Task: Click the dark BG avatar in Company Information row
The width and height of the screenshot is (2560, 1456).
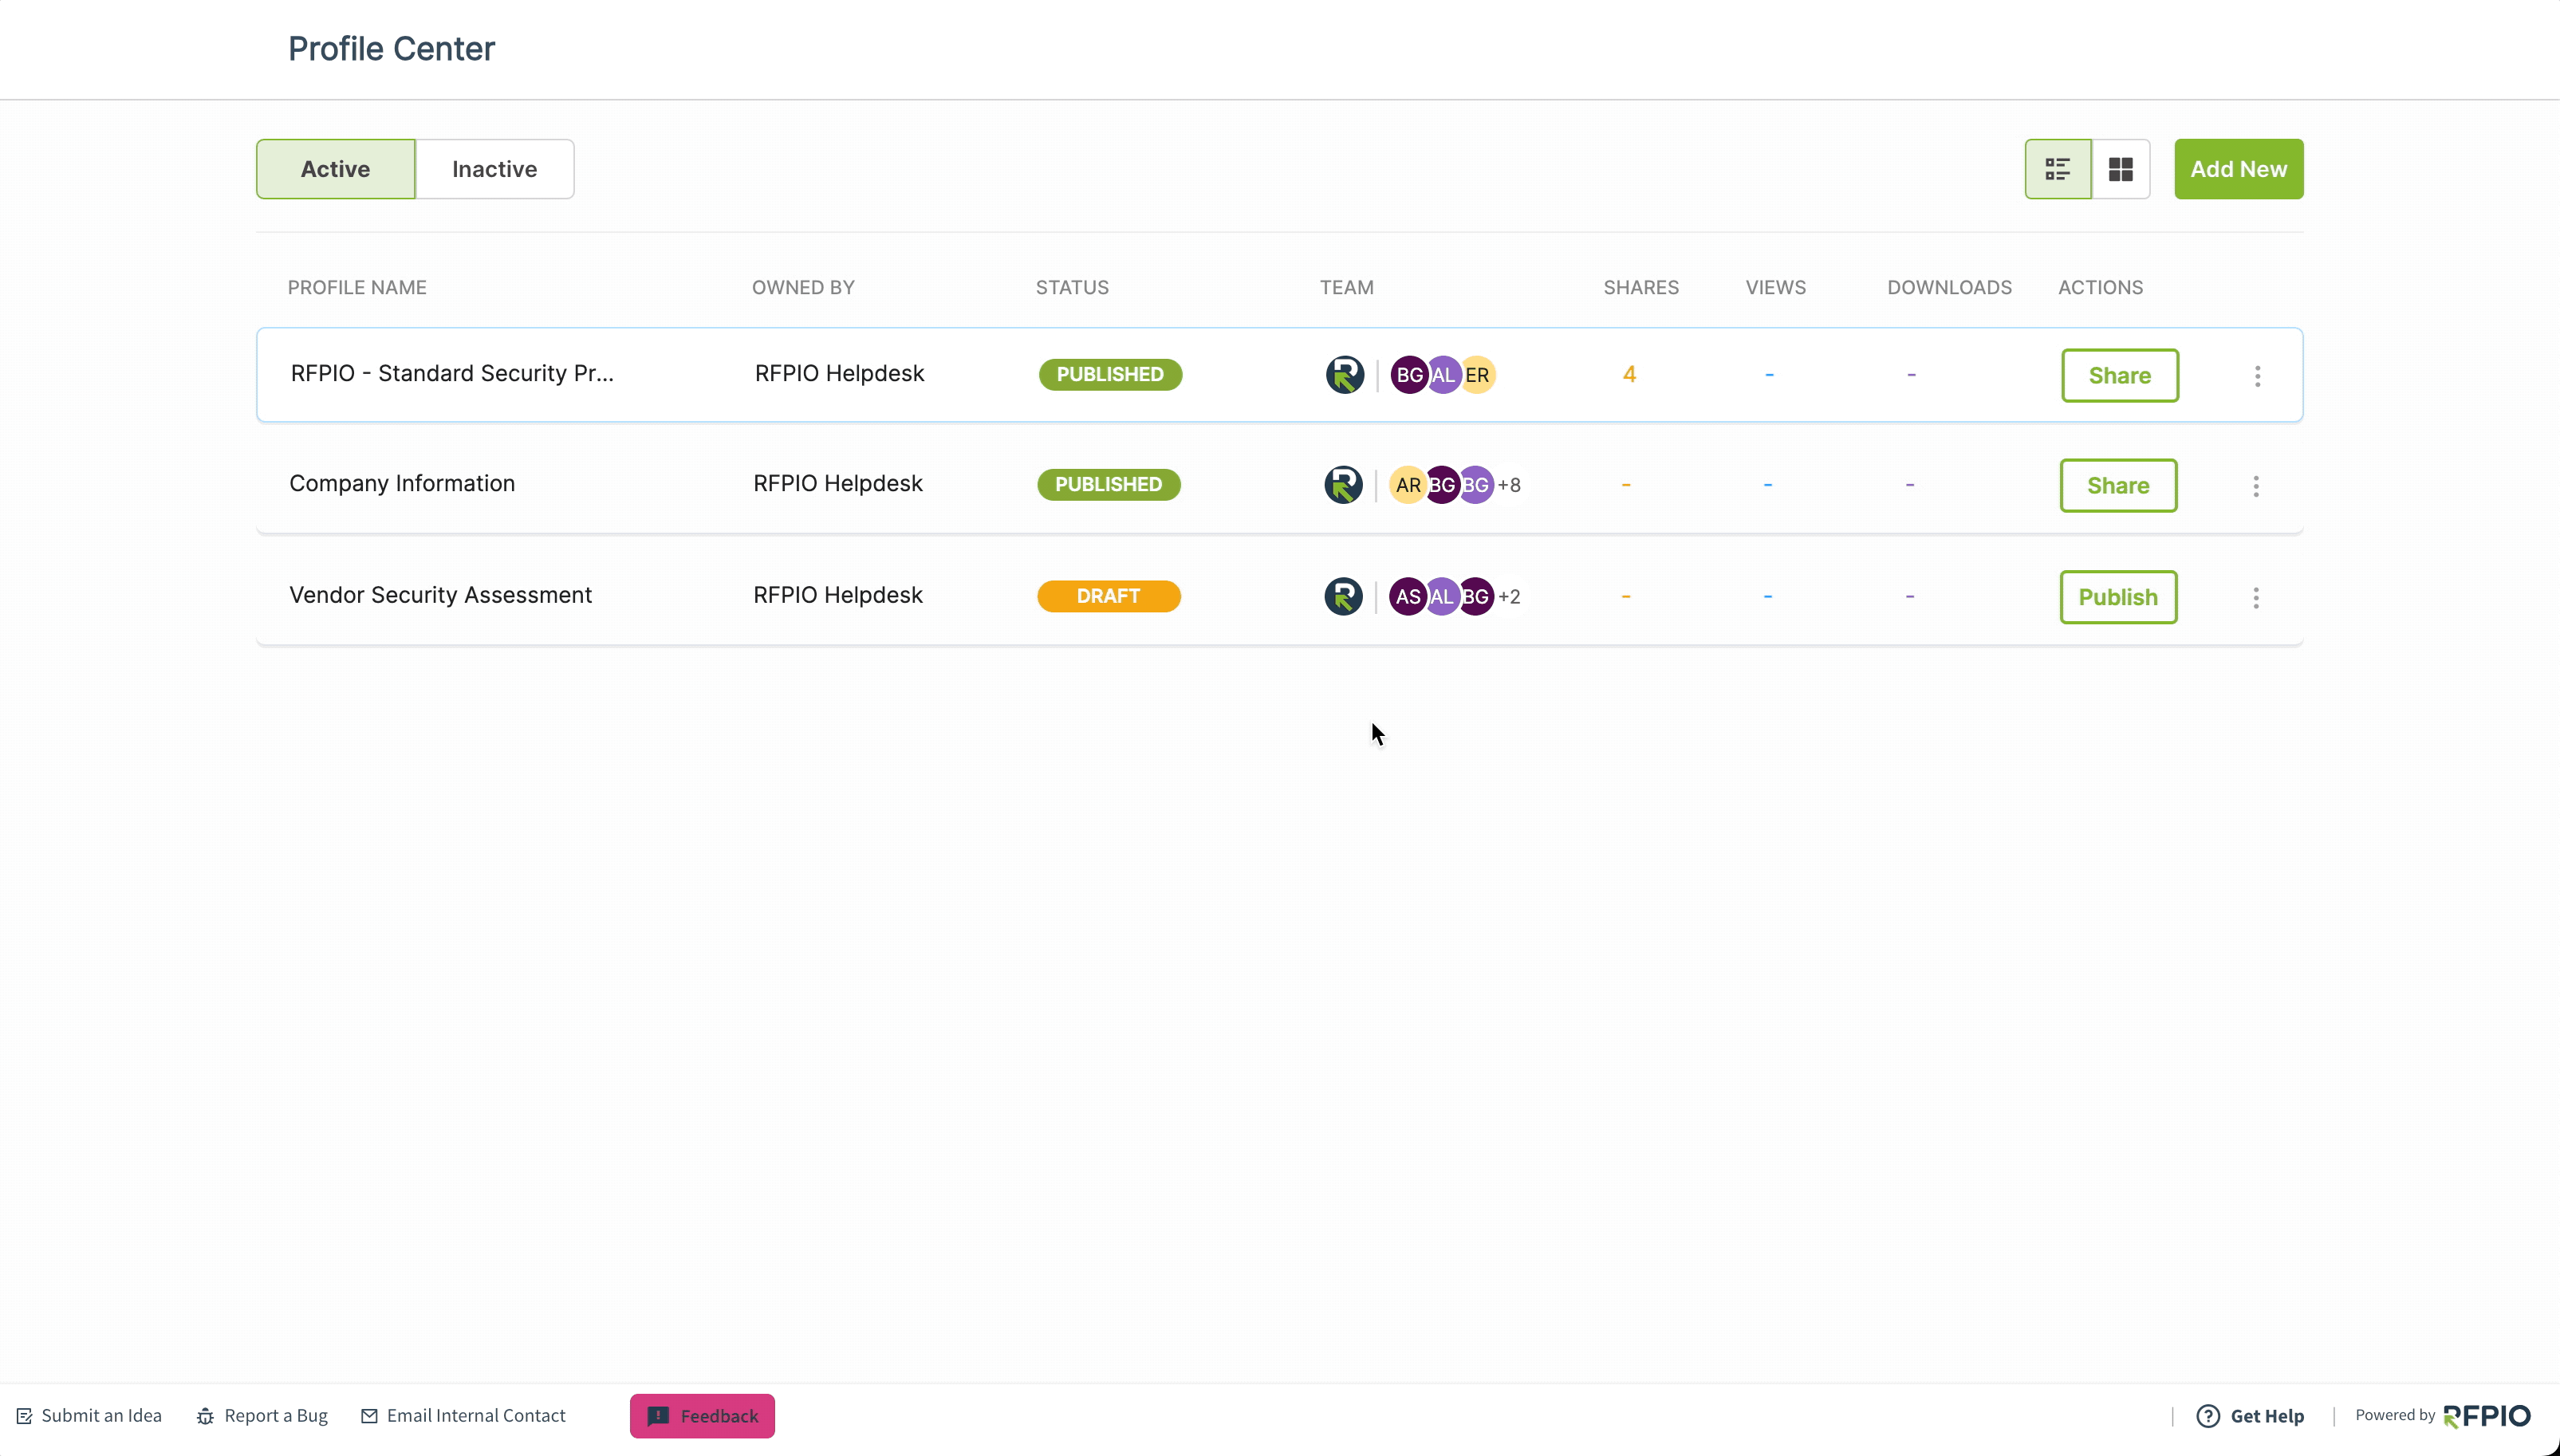Action: click(x=1441, y=485)
